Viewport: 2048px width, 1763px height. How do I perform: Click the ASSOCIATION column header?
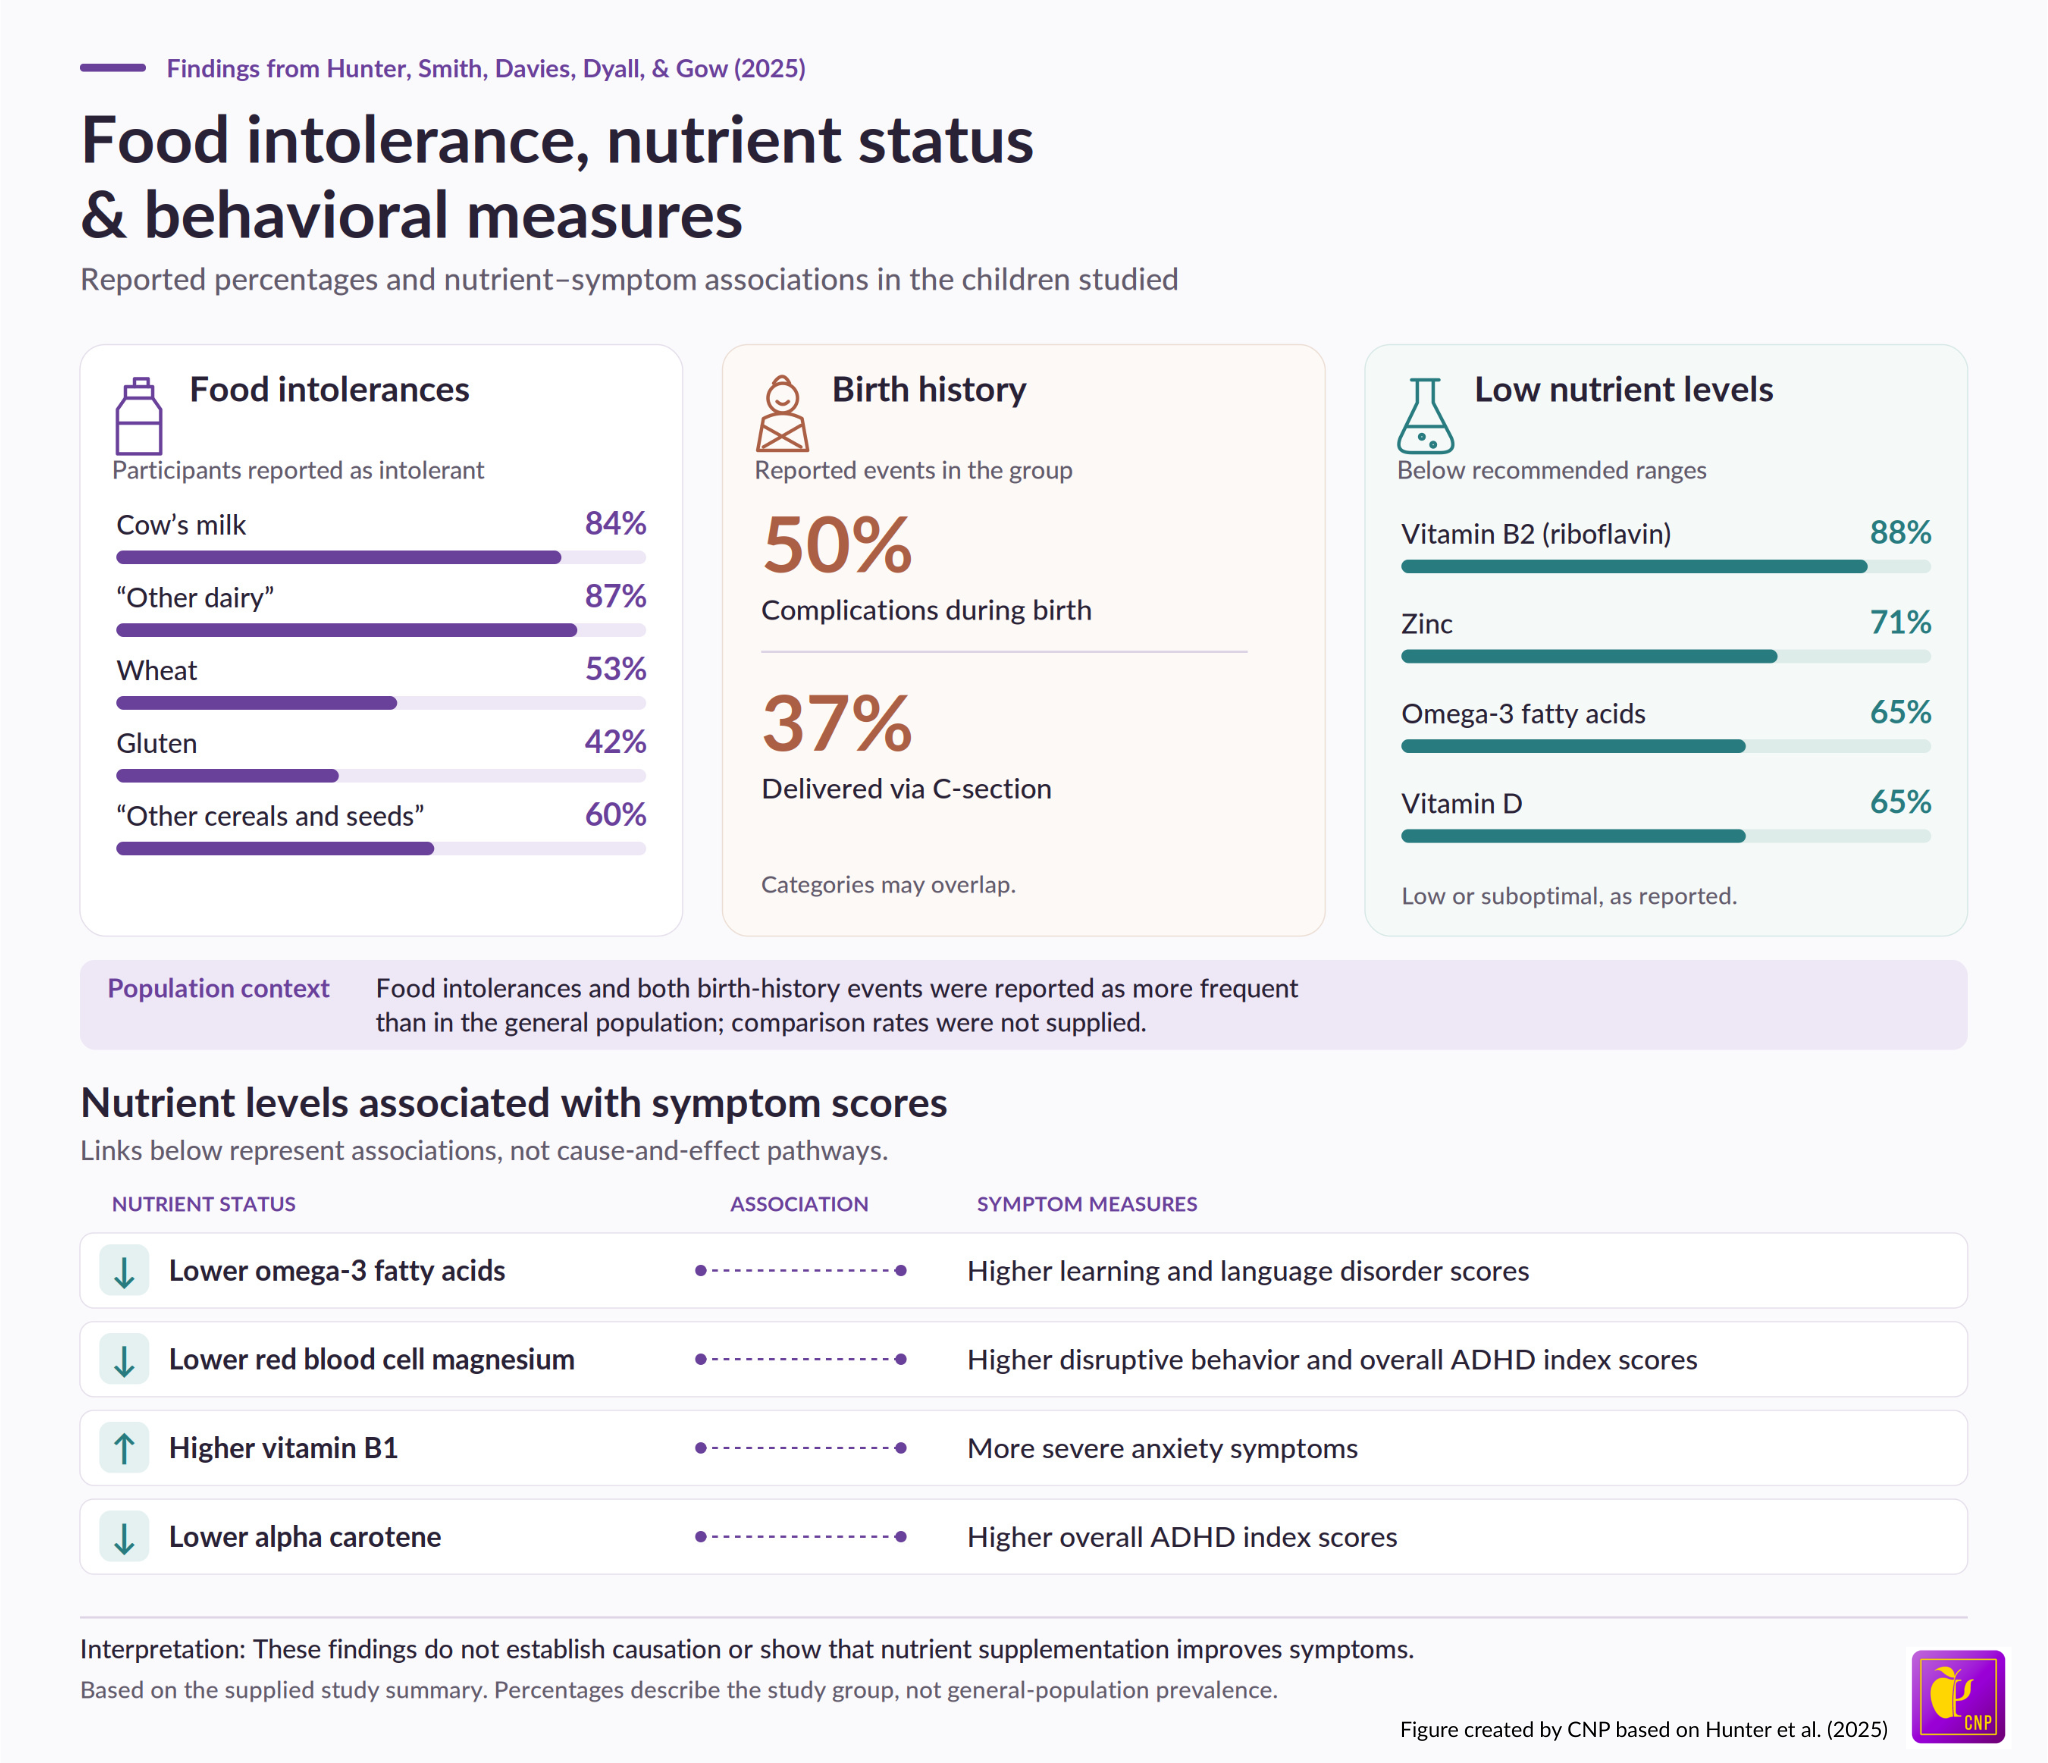point(799,1204)
